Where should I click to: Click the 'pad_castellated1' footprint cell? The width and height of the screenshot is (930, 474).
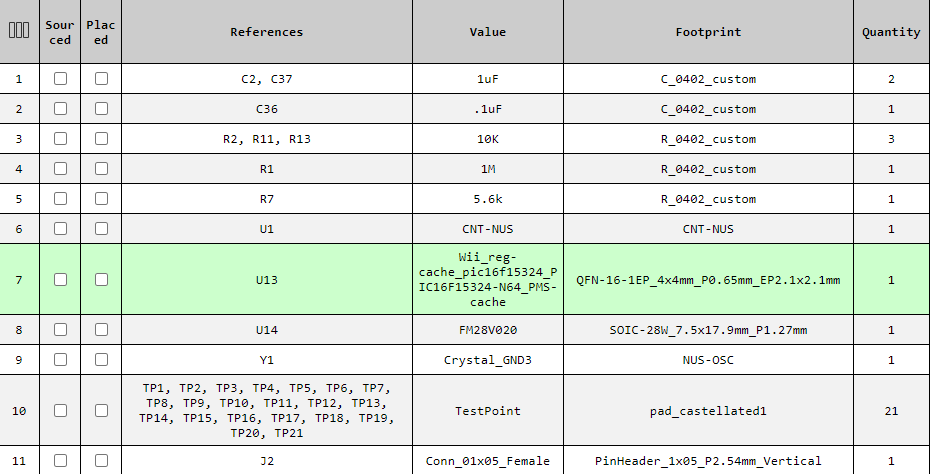tap(708, 411)
